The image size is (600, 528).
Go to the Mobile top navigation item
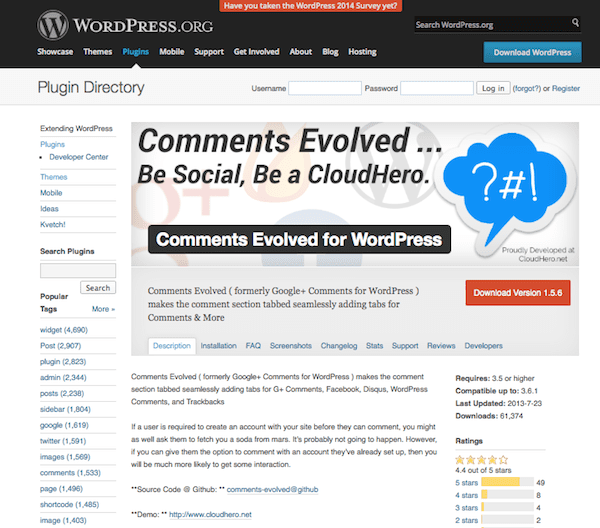pos(172,52)
